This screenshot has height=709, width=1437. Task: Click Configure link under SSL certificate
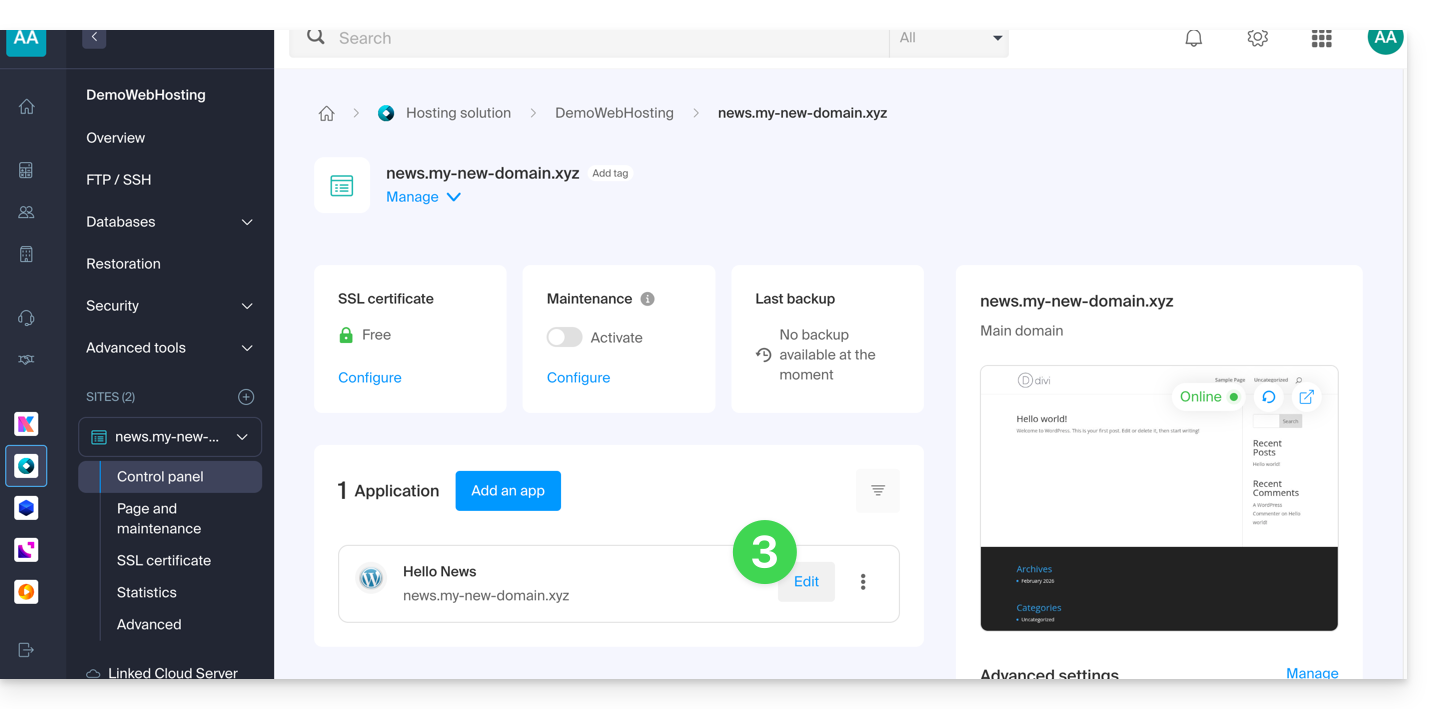370,378
